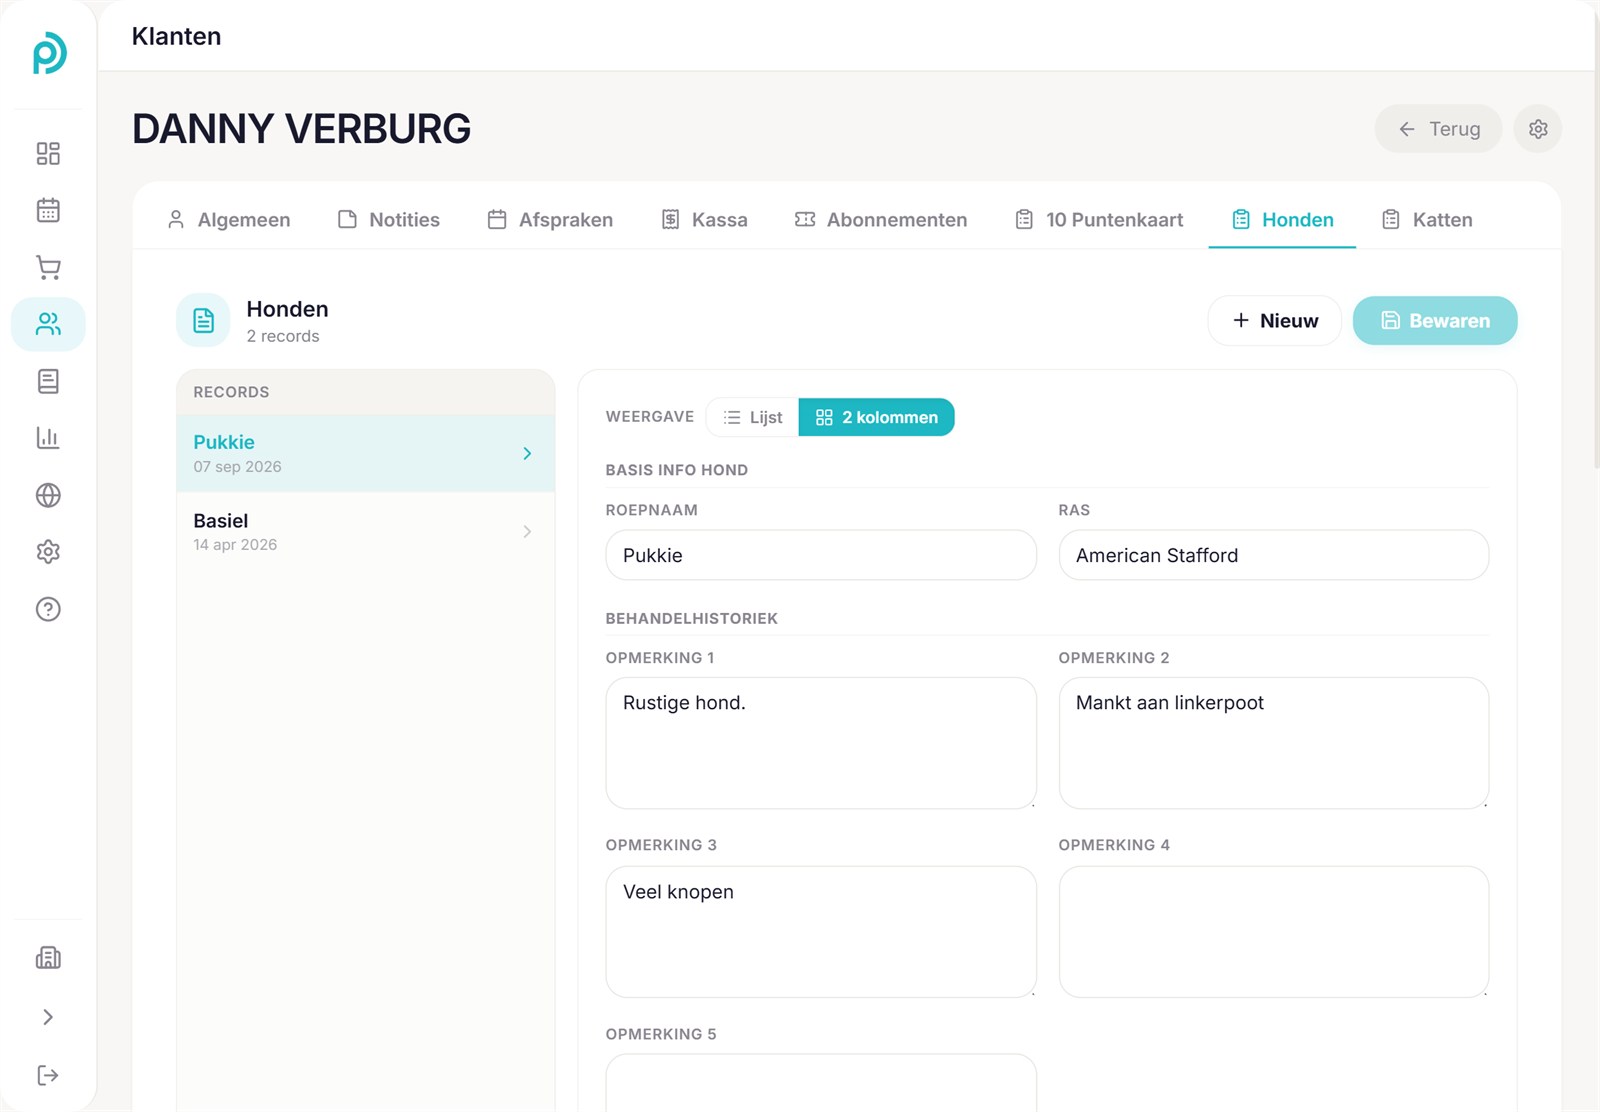Click the DANNY VERBURG customer heading
Screen dimensions: 1600x1112
[301, 129]
